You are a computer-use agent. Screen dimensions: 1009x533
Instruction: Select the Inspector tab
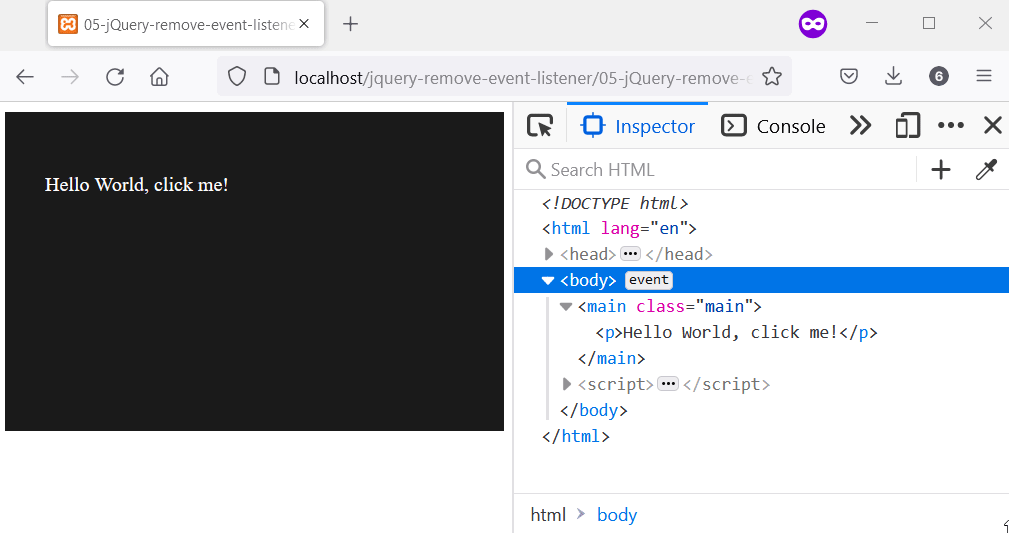click(638, 126)
